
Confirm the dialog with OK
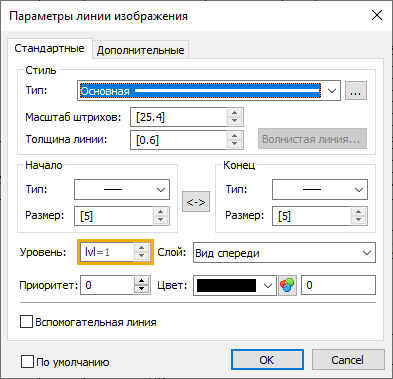[267, 360]
